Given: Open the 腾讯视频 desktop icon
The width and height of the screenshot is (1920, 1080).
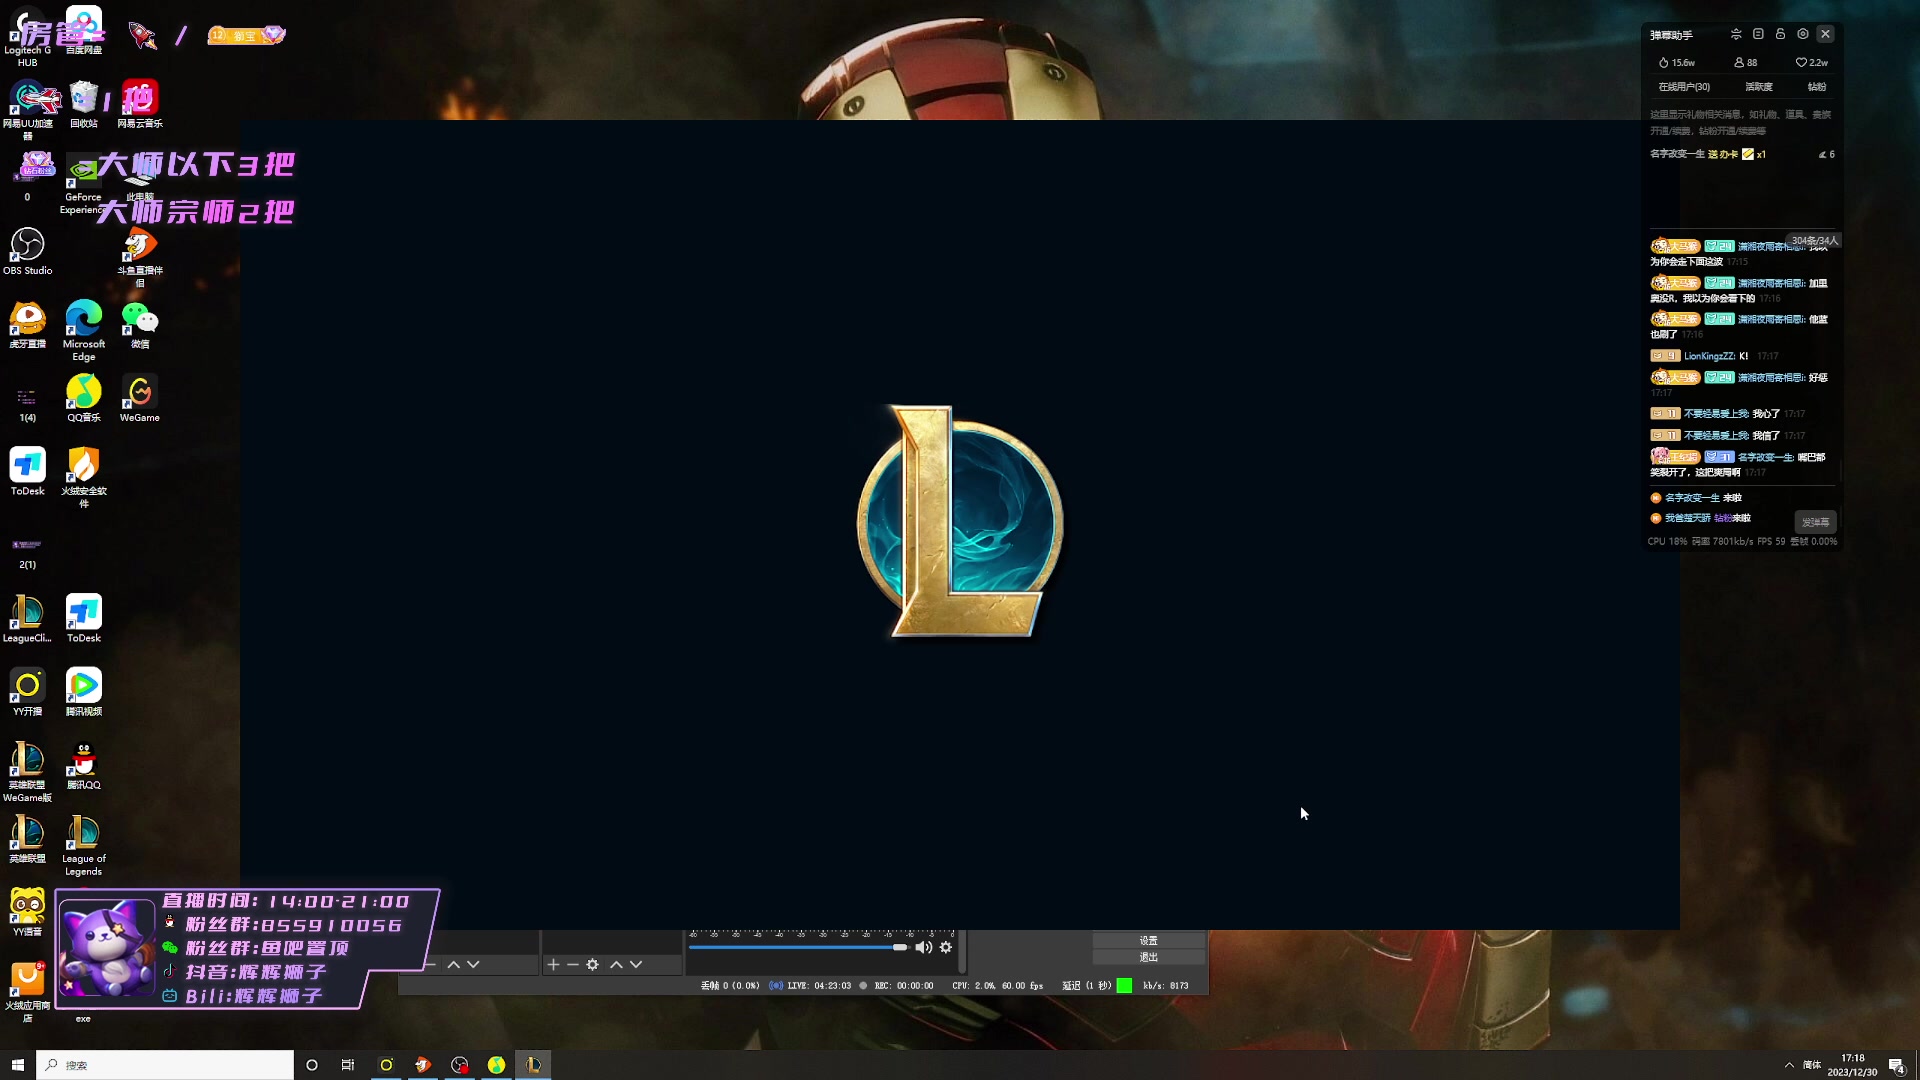Looking at the screenshot, I should pos(84,692).
